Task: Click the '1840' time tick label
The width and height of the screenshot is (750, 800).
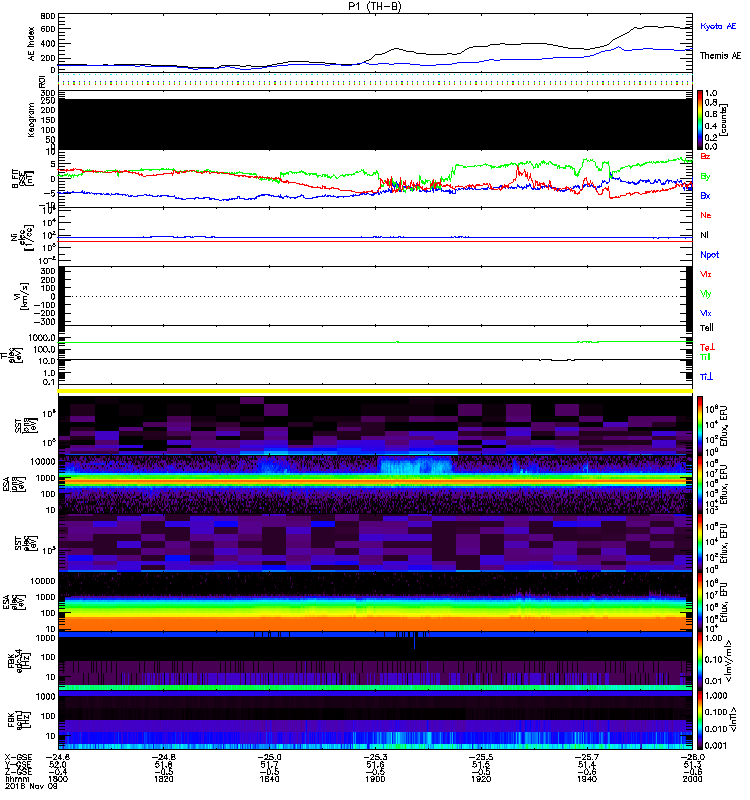Action: [x=269, y=779]
